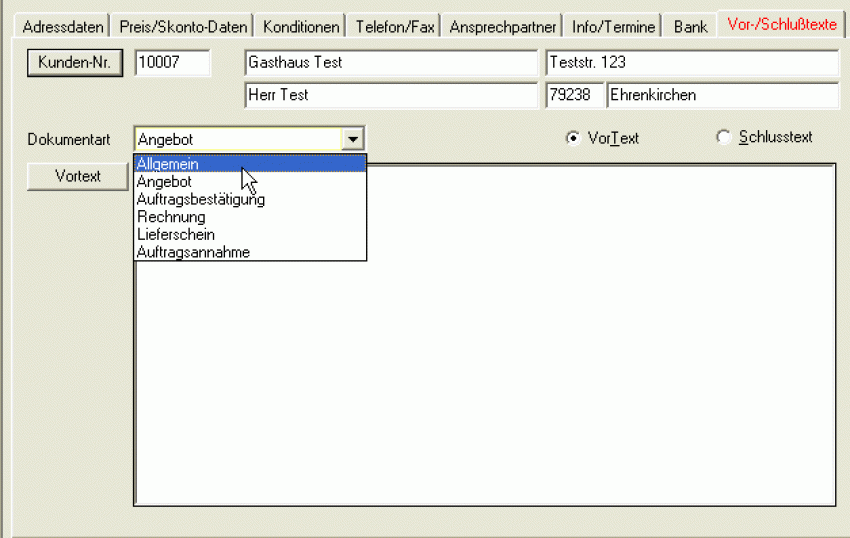
Task: Switch to the Bank tab
Action: pos(690,27)
